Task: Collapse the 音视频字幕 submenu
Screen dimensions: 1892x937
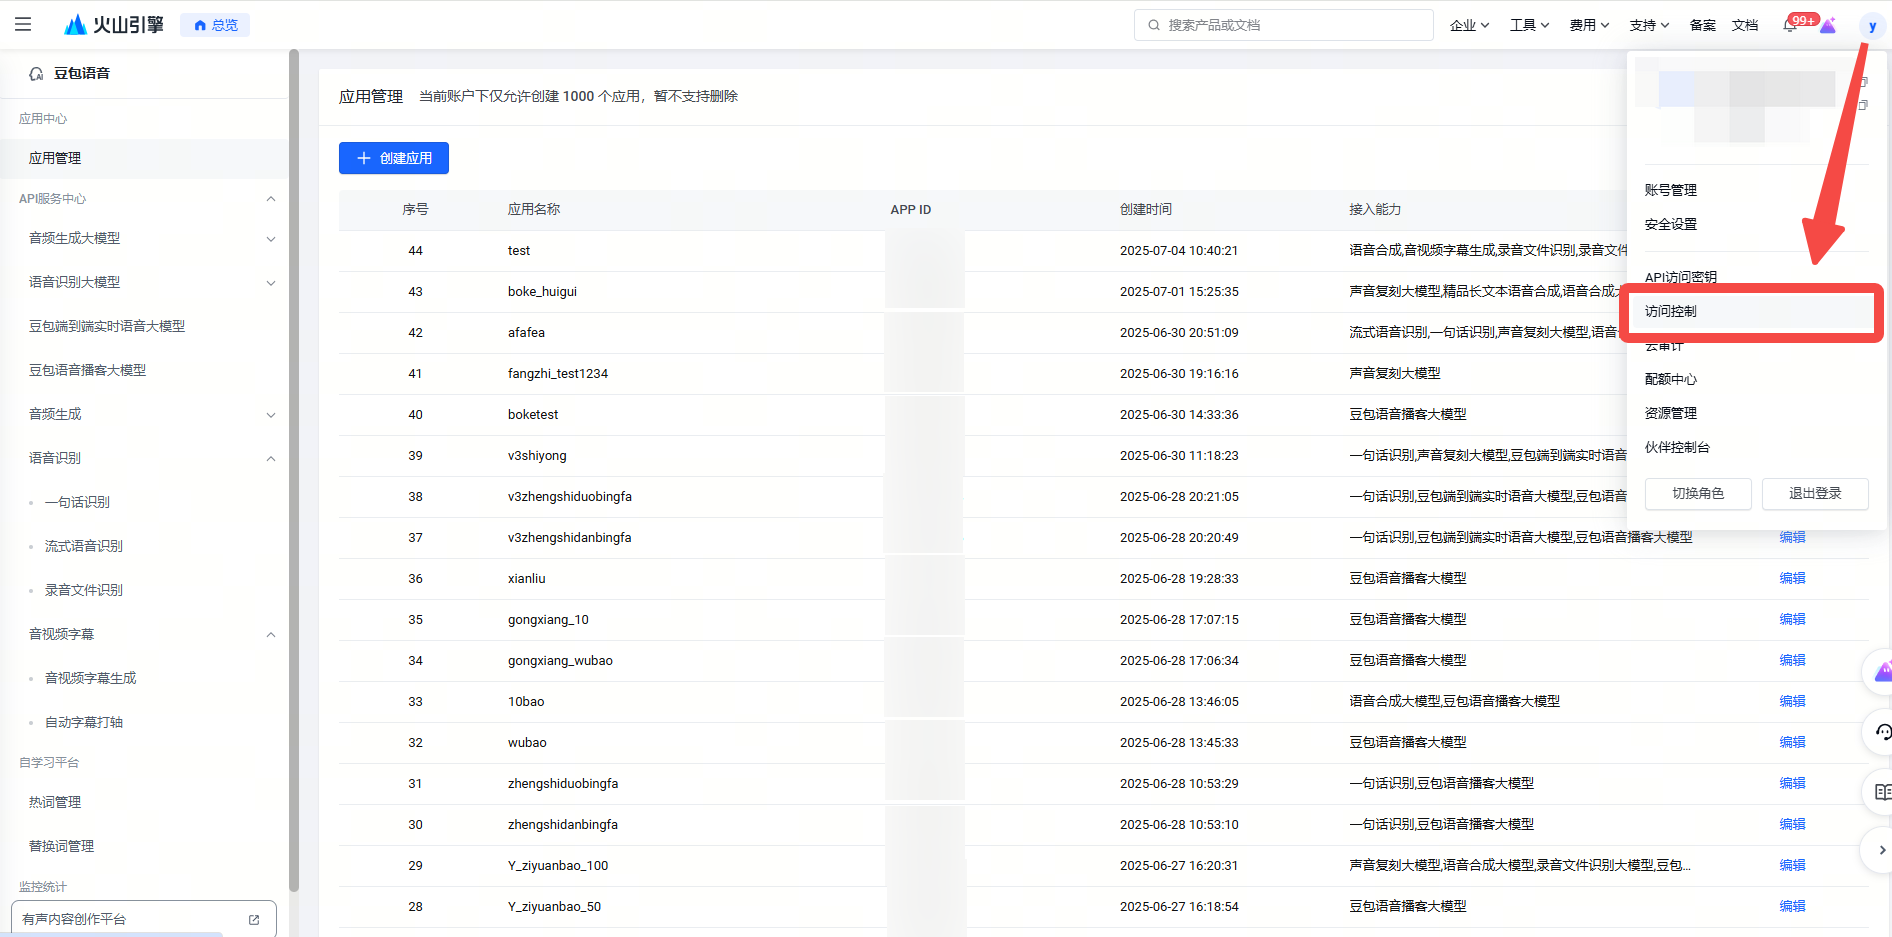Action: pos(270,635)
